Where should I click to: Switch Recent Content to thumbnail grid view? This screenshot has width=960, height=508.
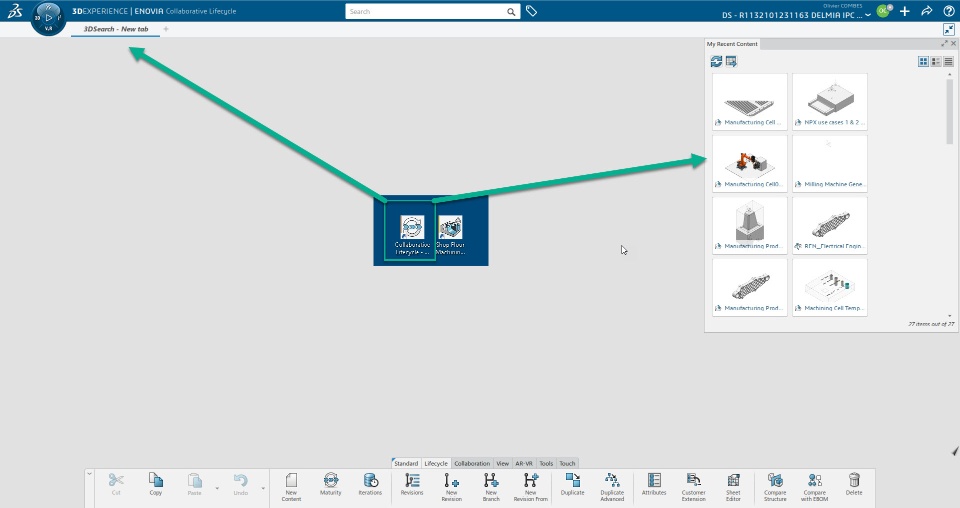[923, 61]
